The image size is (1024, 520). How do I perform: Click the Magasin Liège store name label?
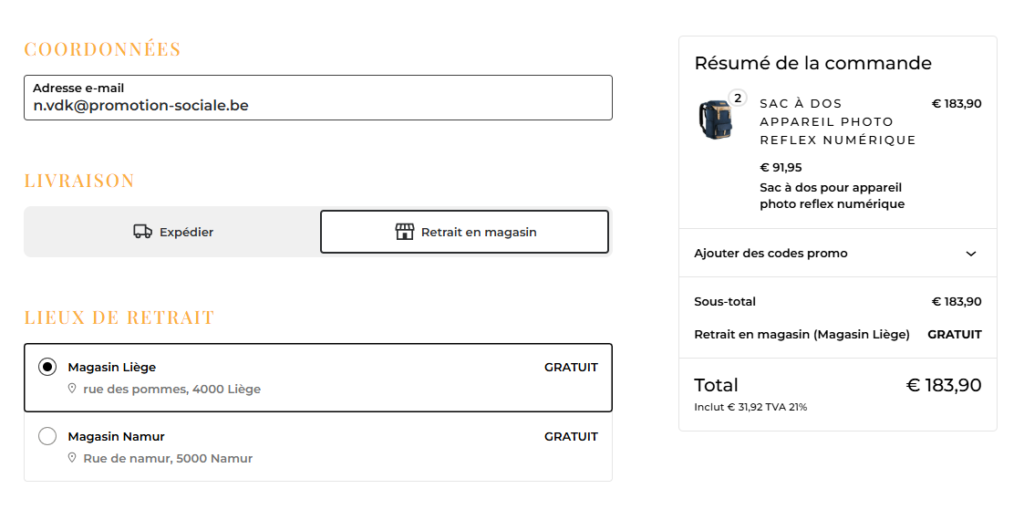click(112, 367)
